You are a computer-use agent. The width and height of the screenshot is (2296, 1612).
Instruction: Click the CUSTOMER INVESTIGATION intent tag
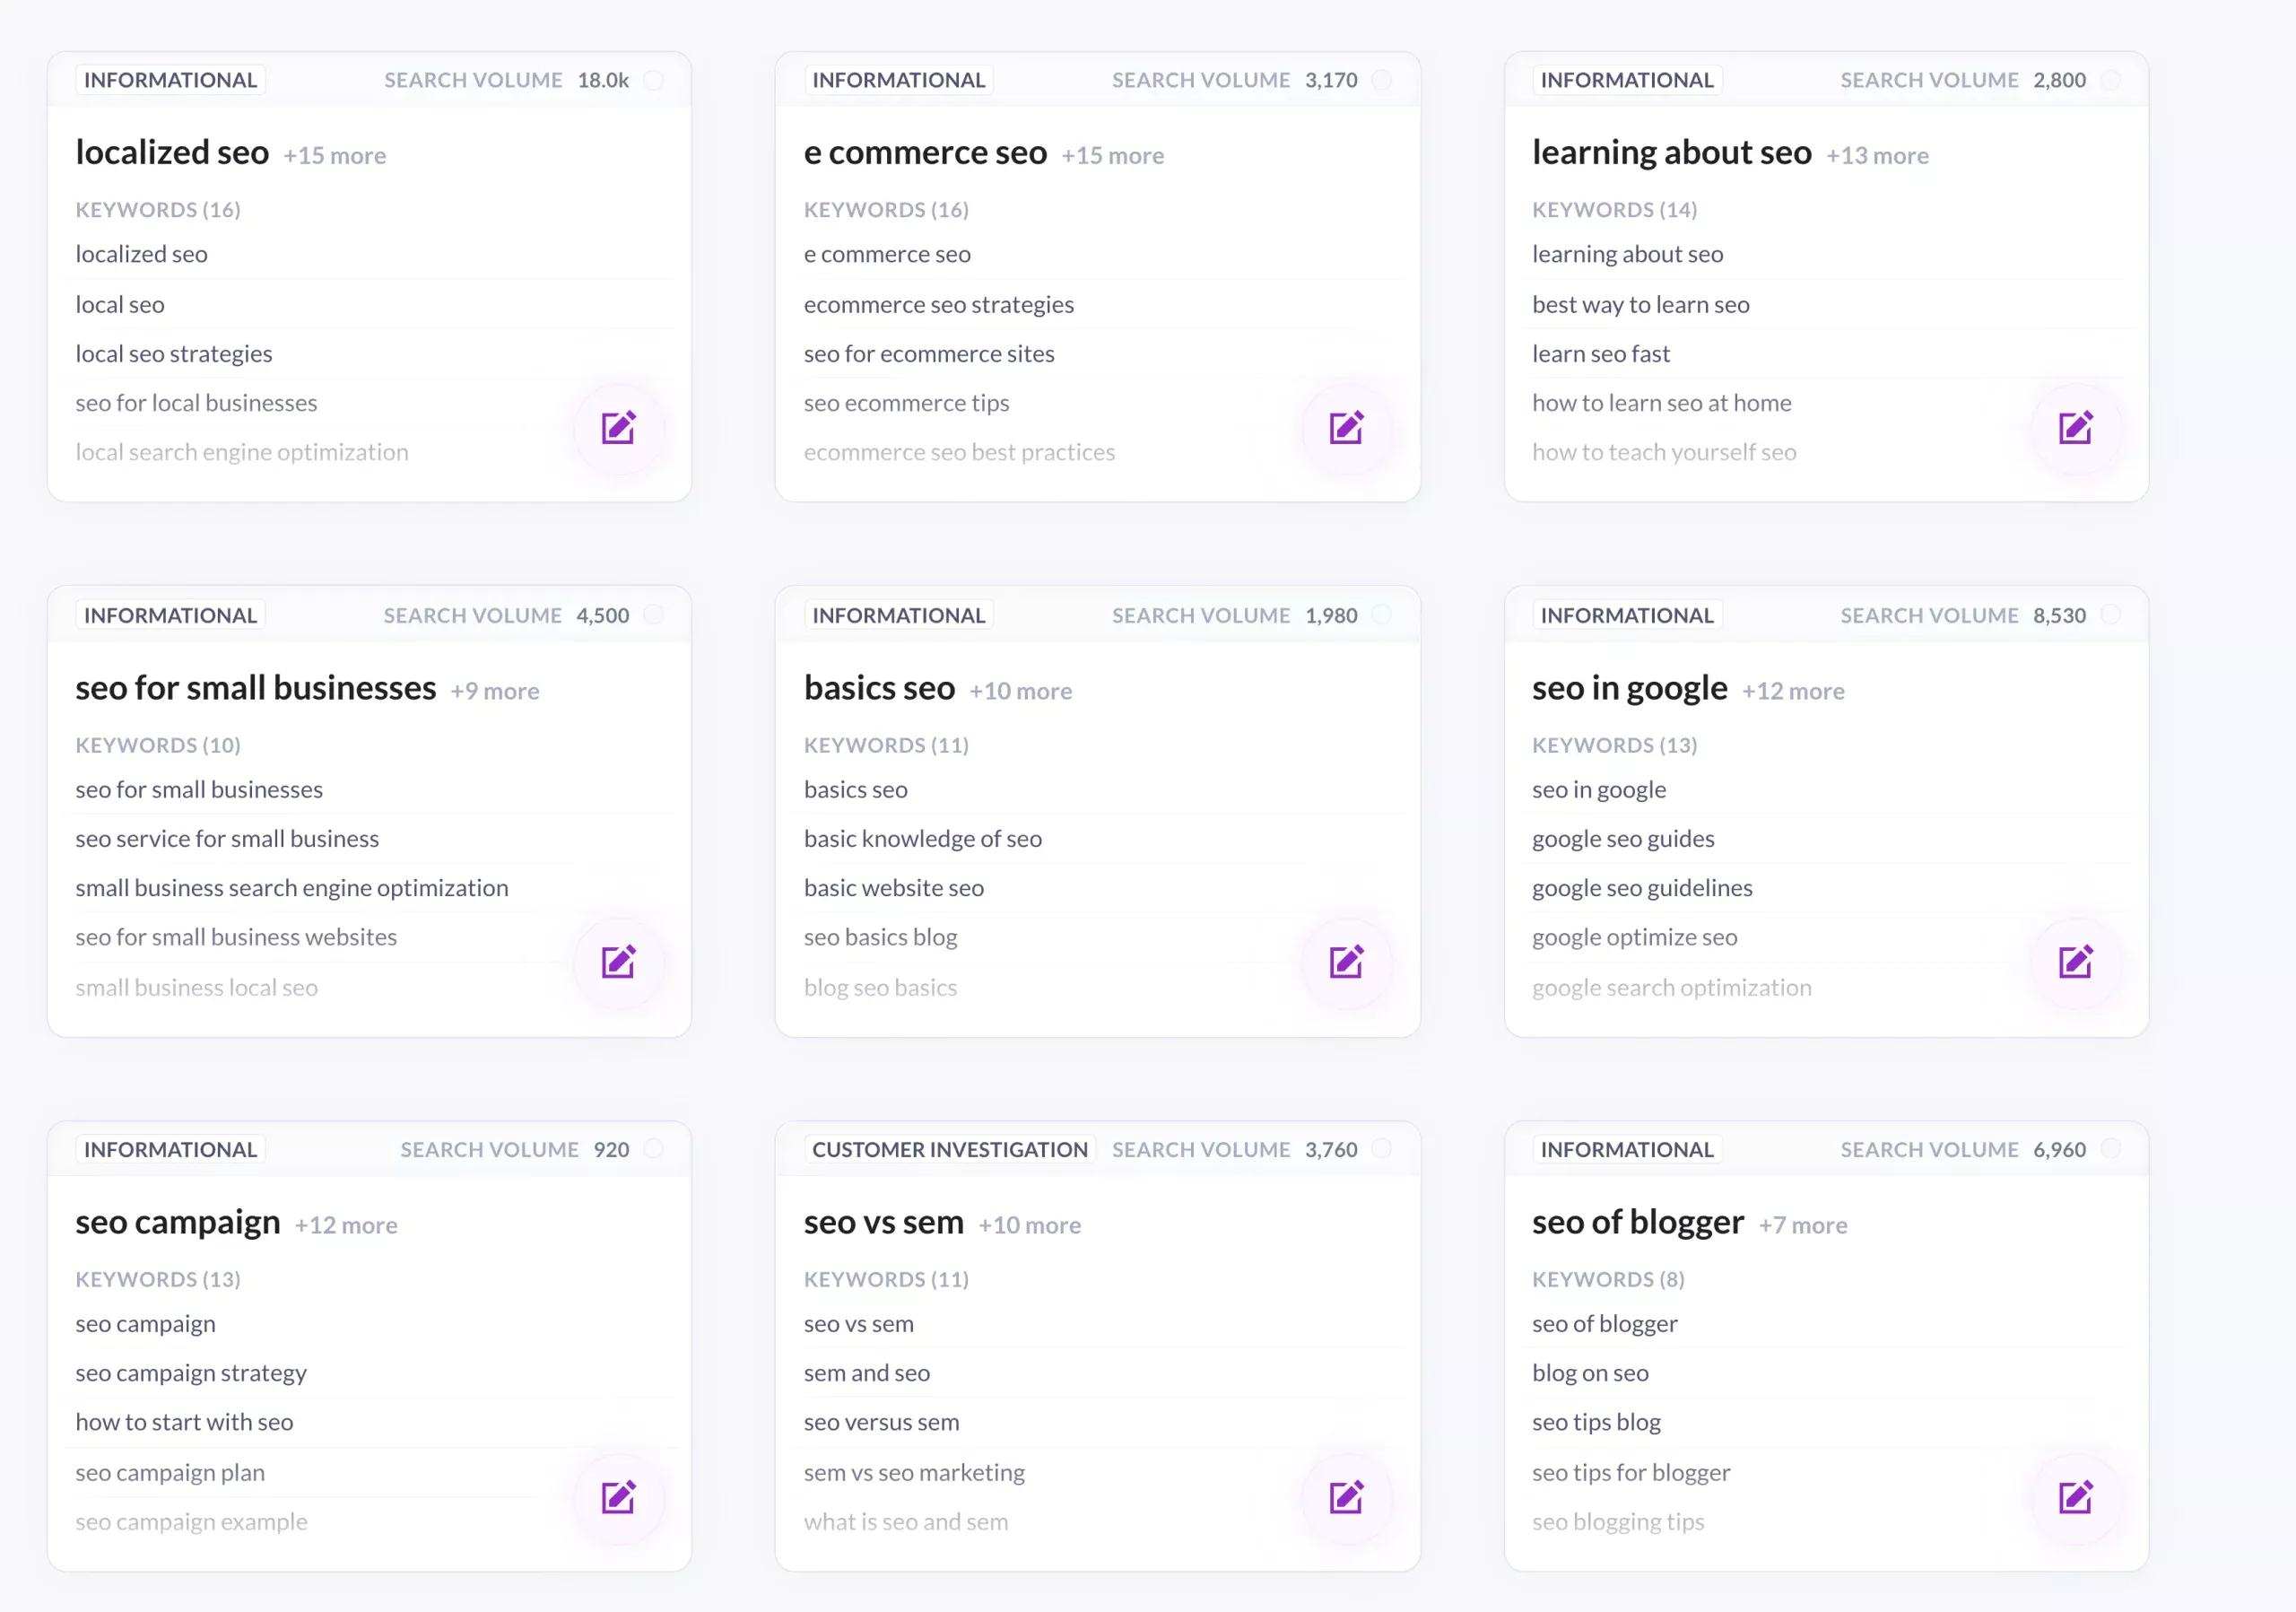pos(950,1149)
